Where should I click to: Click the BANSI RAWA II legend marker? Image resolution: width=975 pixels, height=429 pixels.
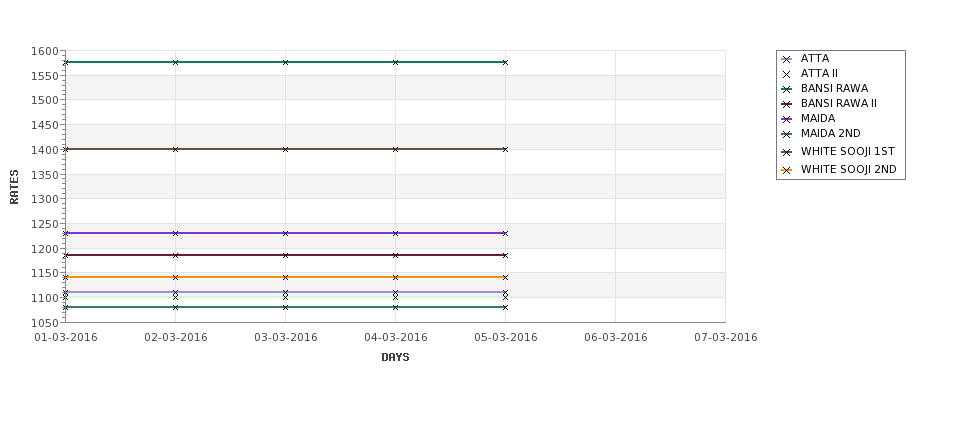786,104
